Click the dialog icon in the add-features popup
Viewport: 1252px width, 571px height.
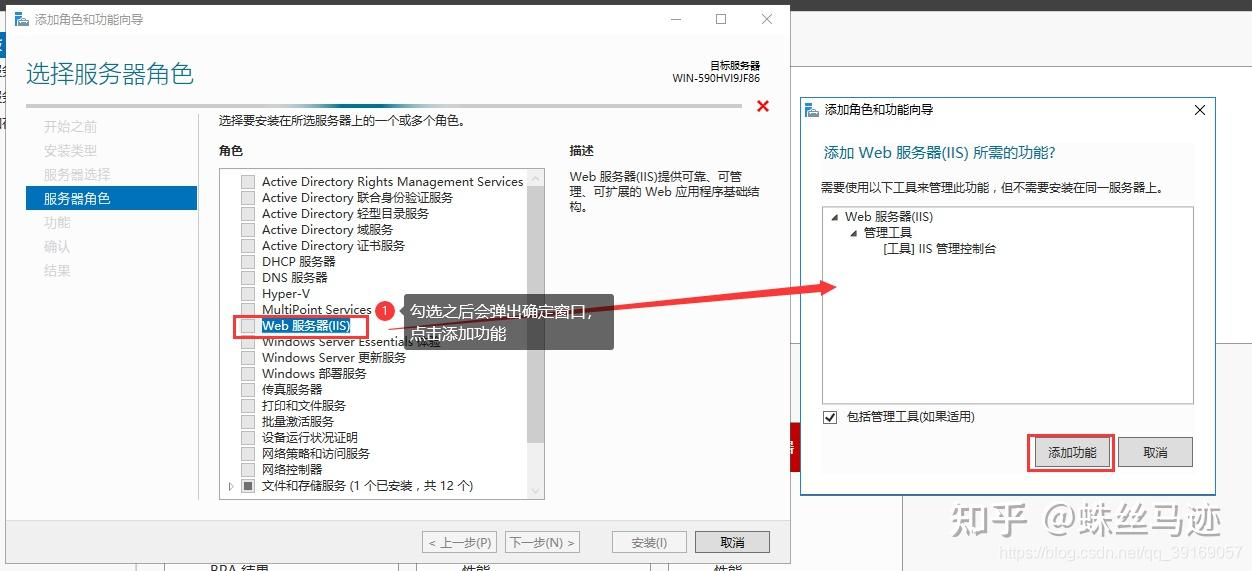coord(813,110)
